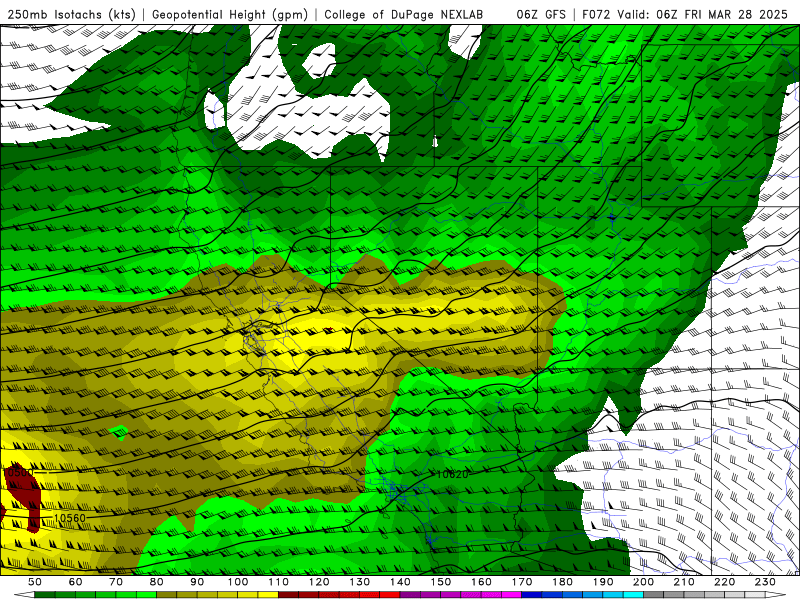This screenshot has height=600, width=800.
Task: Click the 60 kts legend value
Action: coord(75,582)
